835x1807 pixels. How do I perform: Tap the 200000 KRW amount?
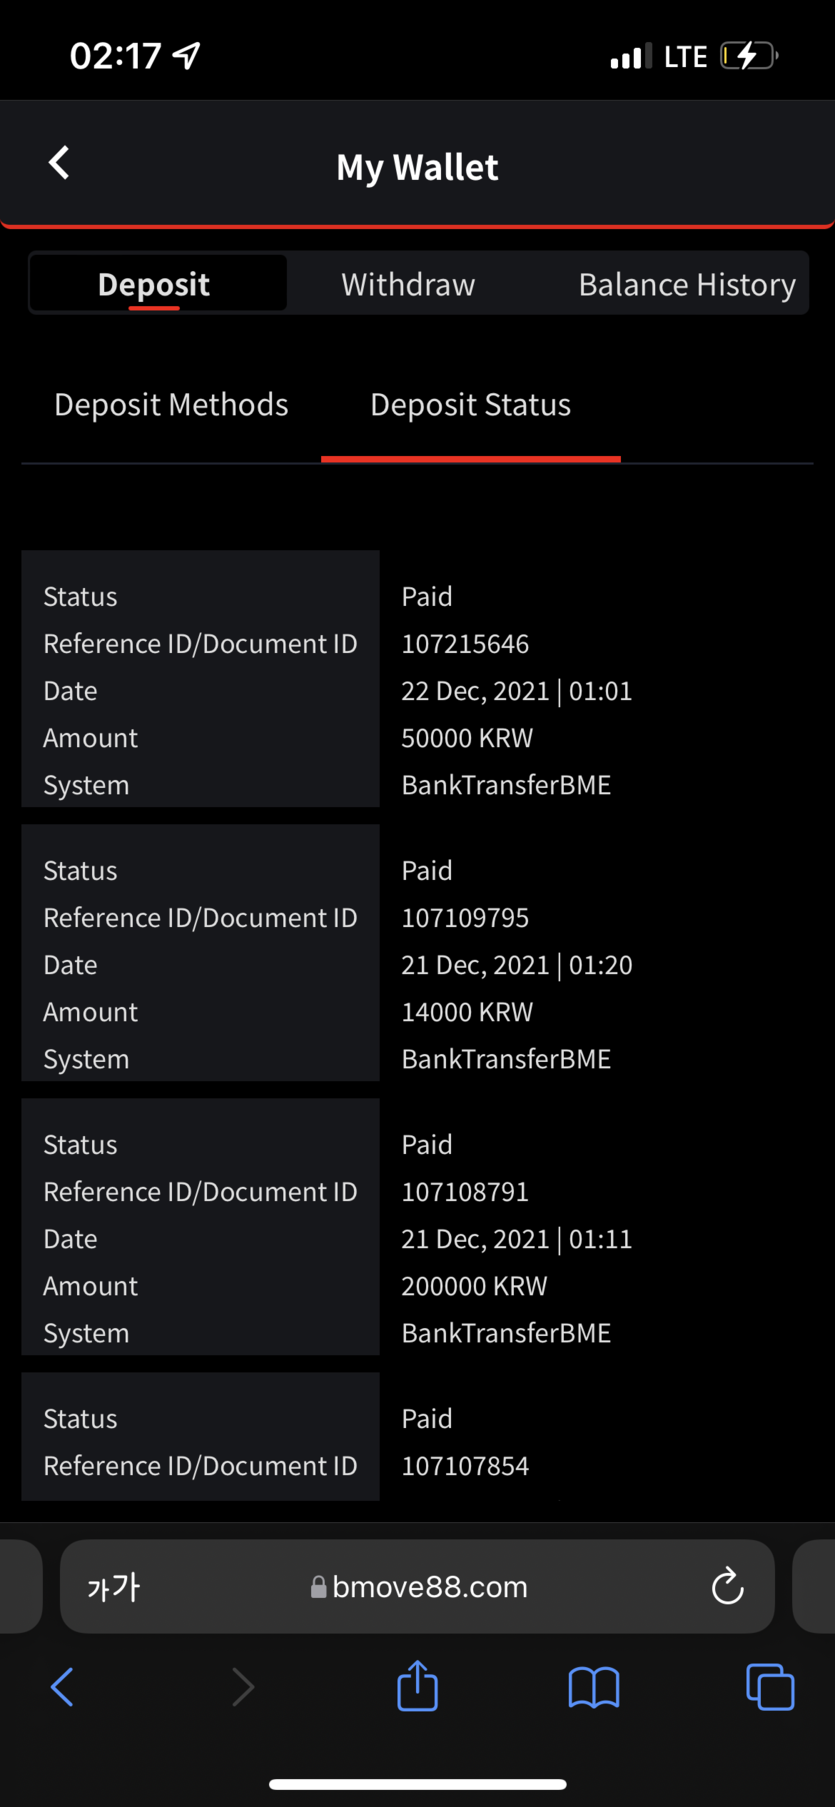click(x=474, y=1286)
